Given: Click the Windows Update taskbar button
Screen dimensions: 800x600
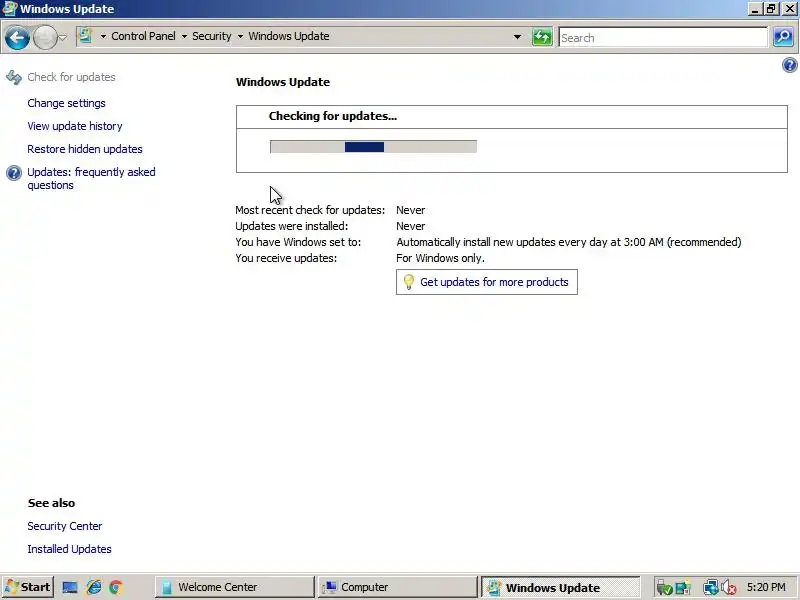Looking at the screenshot, I should click(x=560, y=587).
